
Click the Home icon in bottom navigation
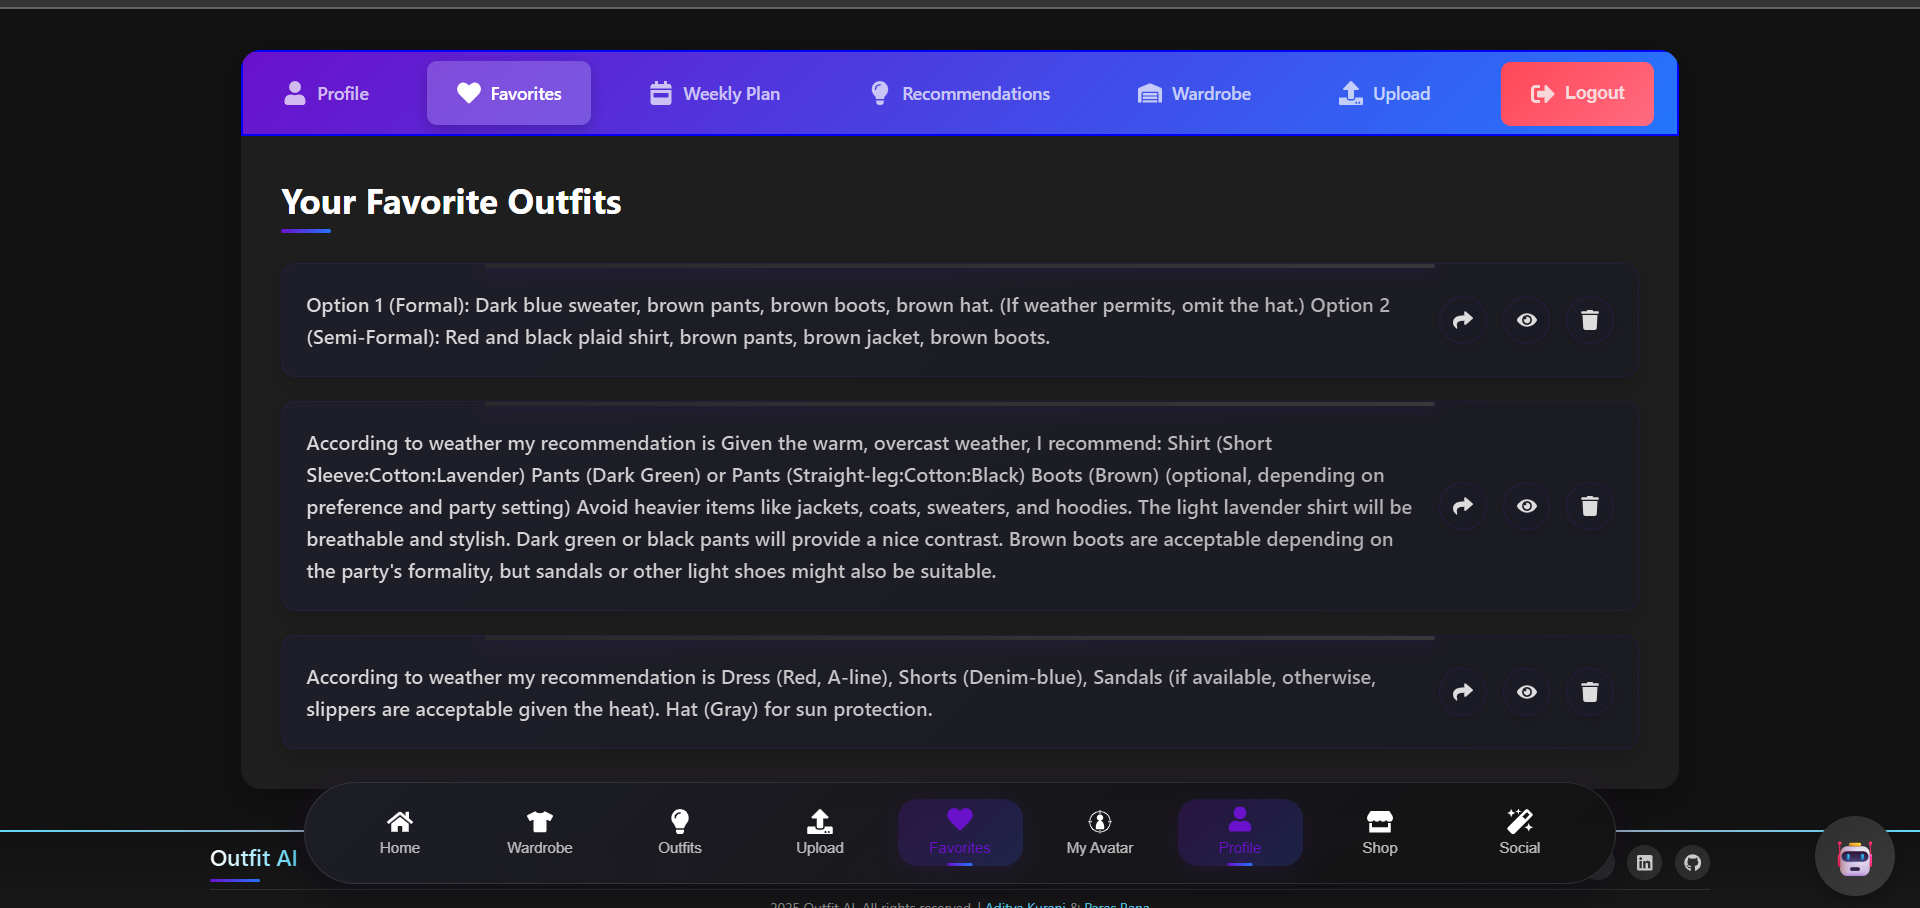[x=399, y=832]
